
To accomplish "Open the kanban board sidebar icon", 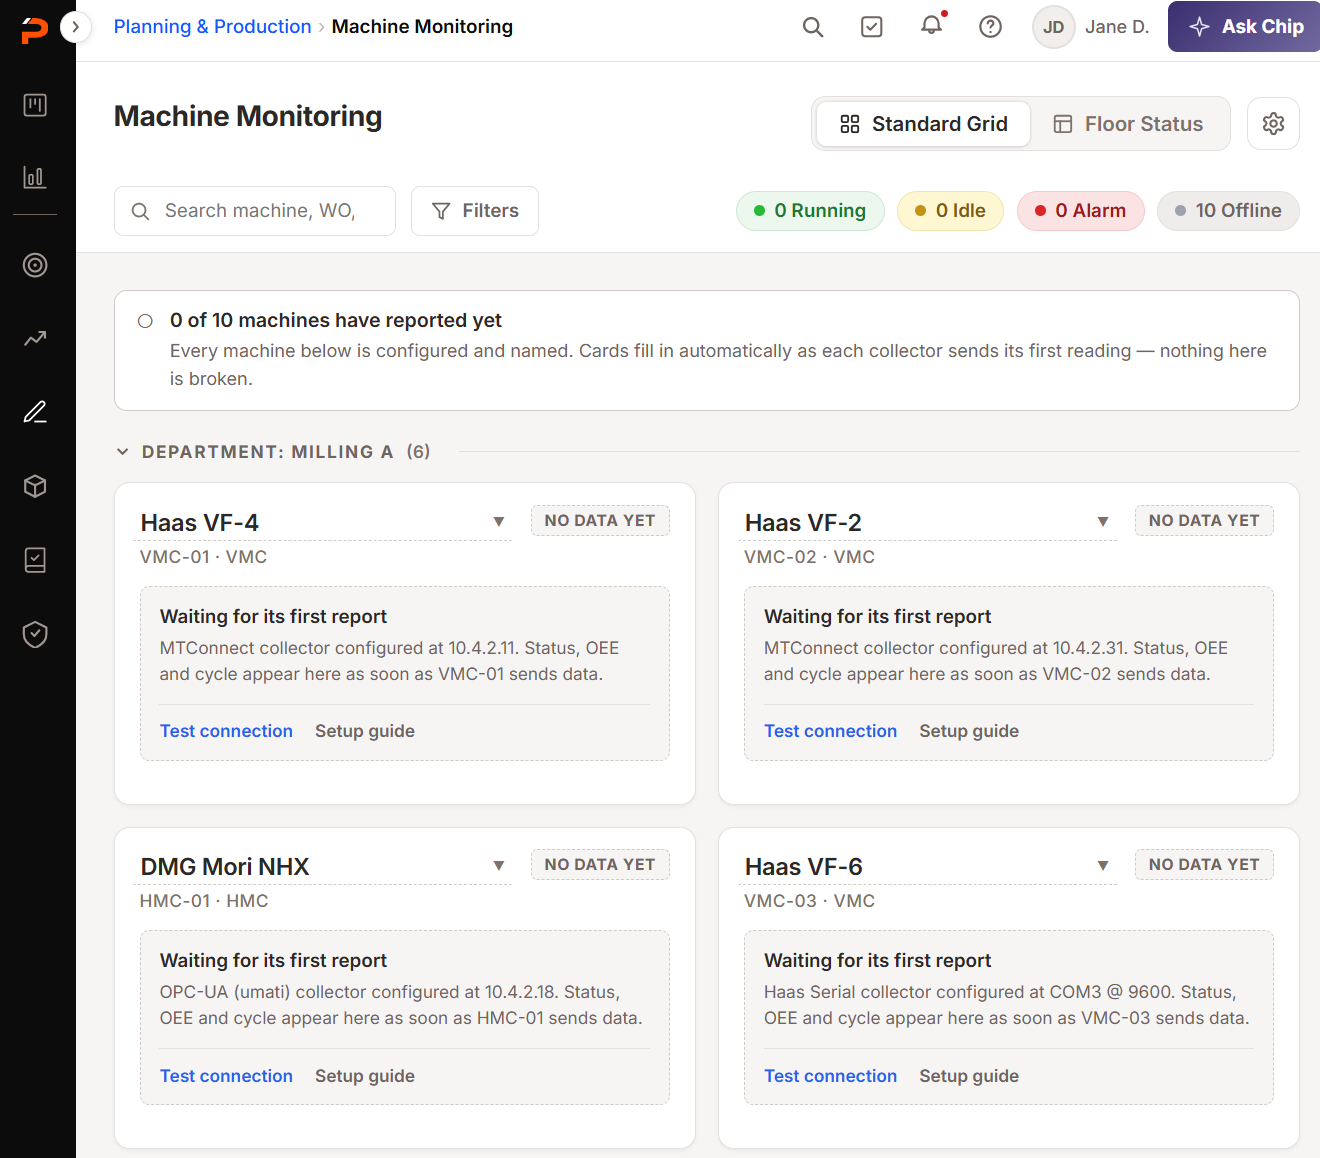I will [35, 105].
